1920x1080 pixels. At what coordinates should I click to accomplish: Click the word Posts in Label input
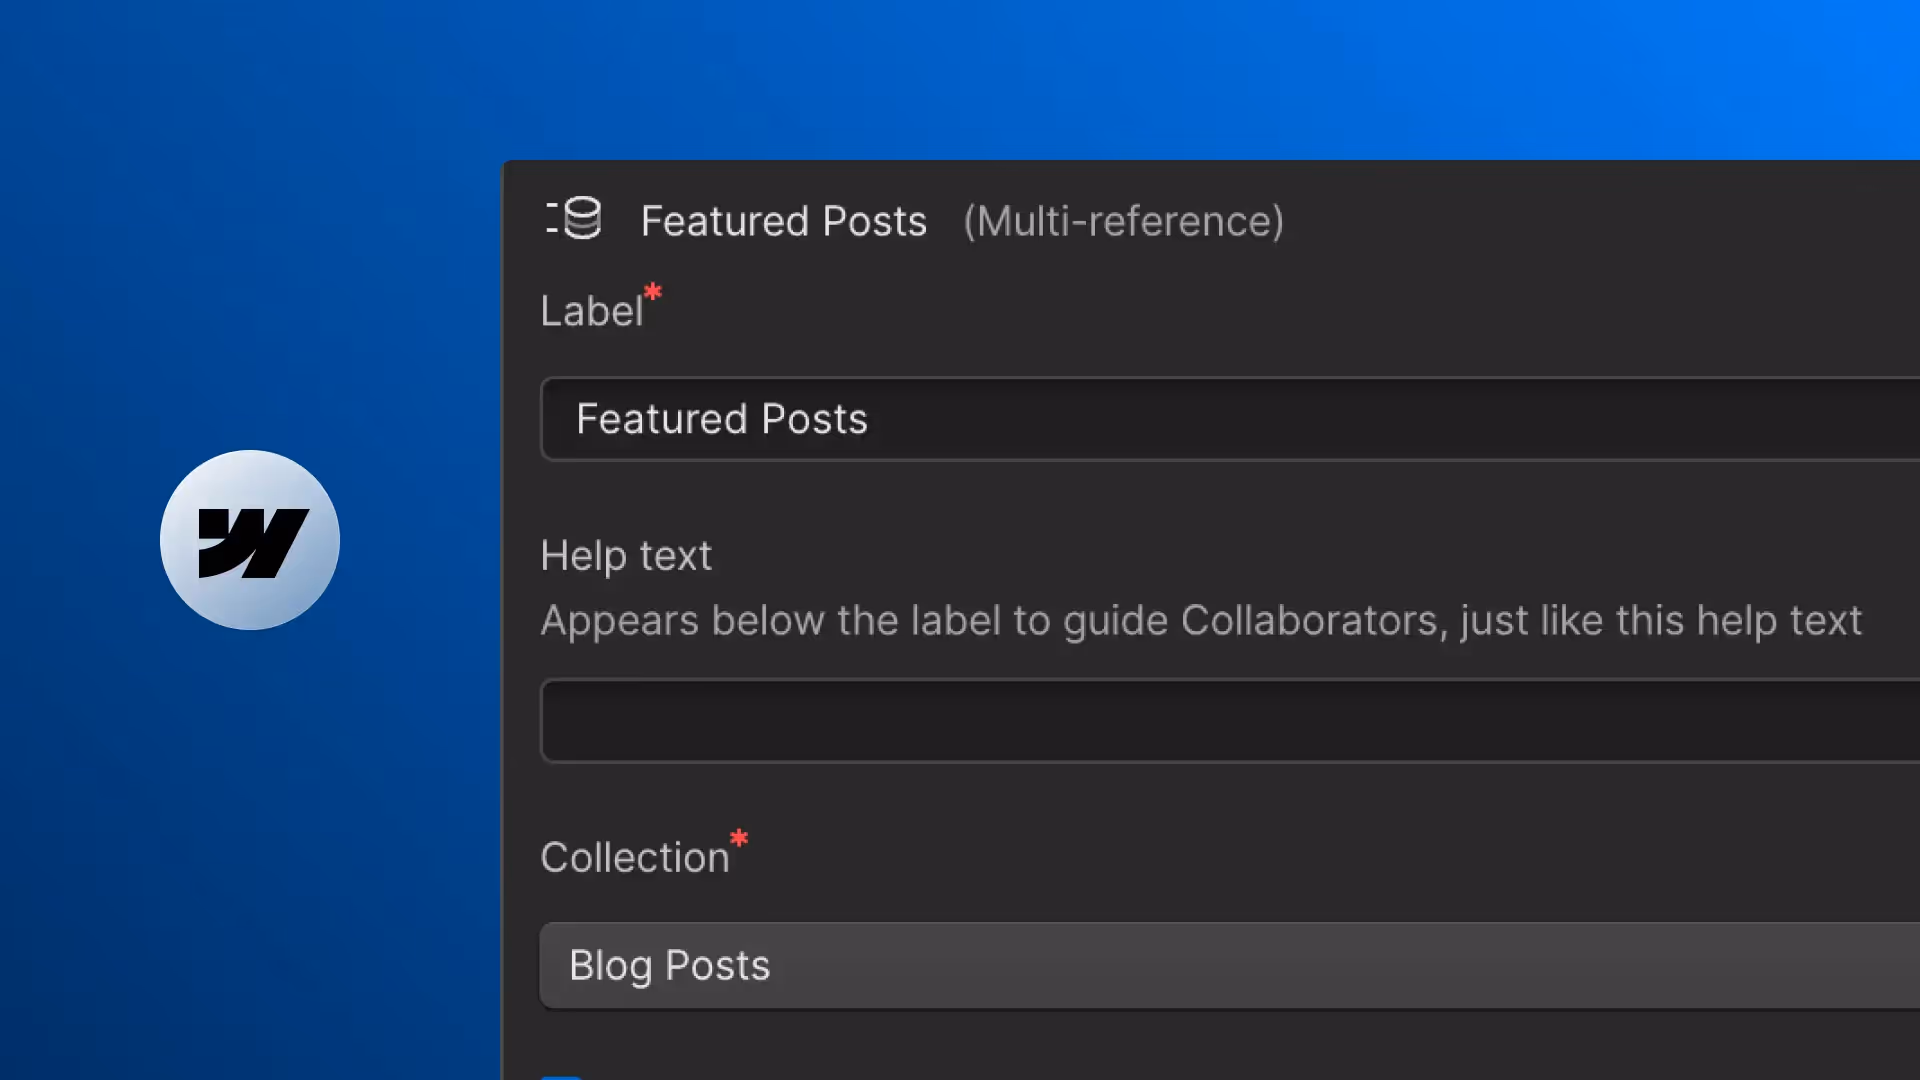click(x=814, y=419)
